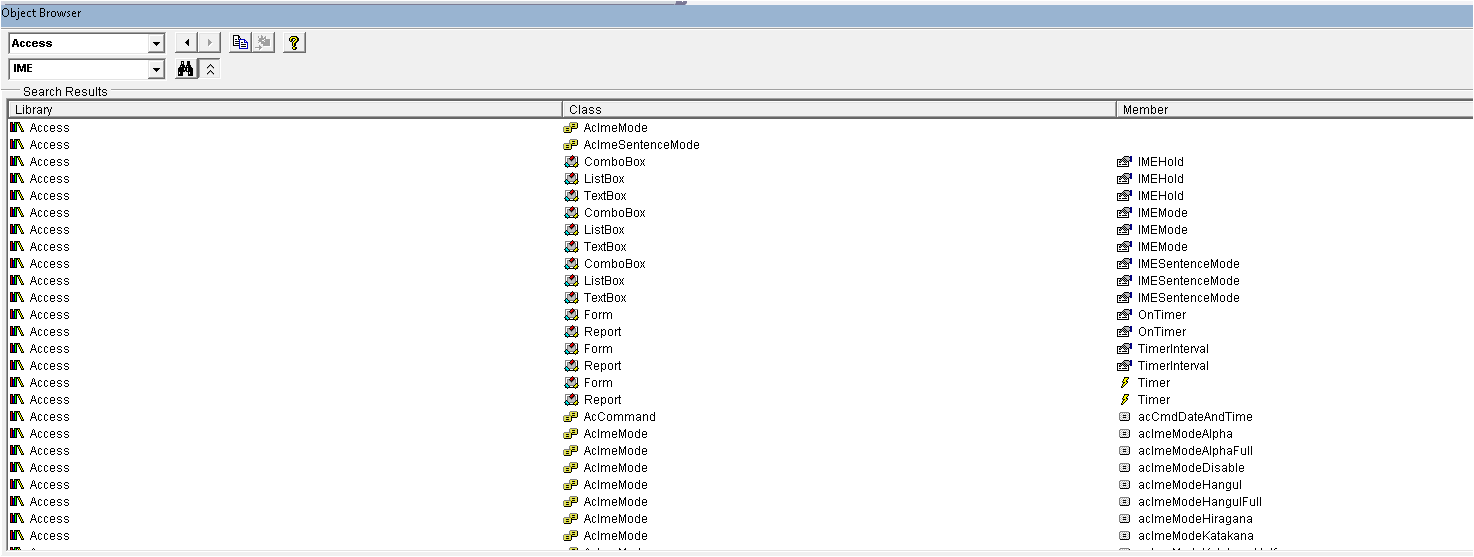Hide search results with the double-chevron button

210,69
